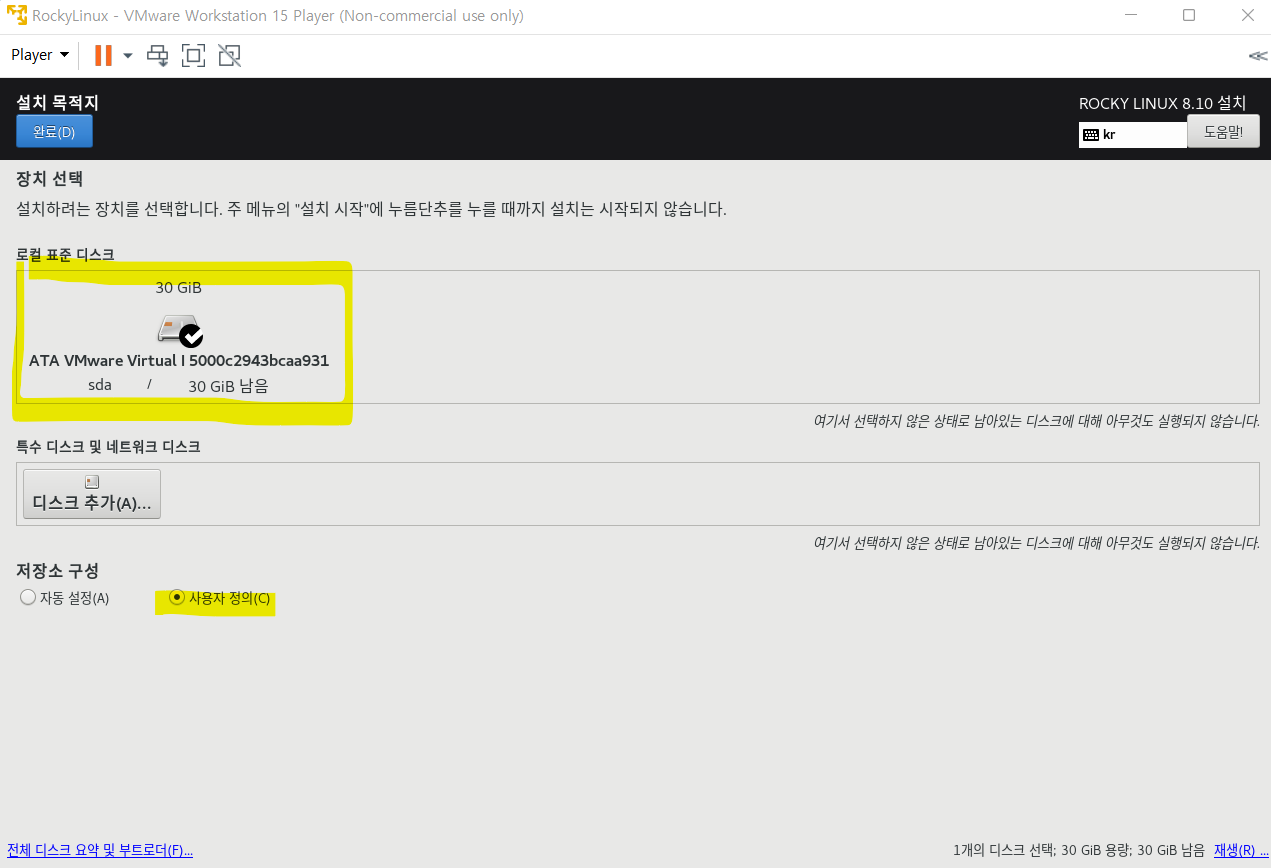Viewport: 1271px width, 868px height.
Task: Click the 로컬 표준 디스크 label
Action: [x=65, y=255]
